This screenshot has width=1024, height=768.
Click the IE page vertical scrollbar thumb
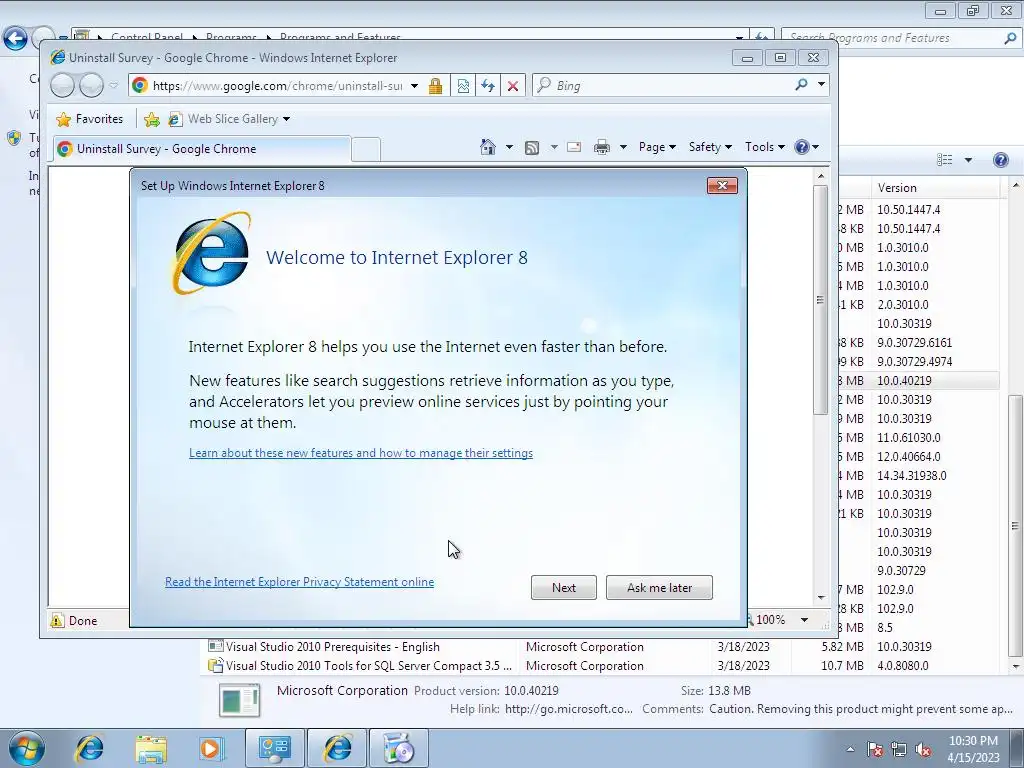tap(820, 299)
